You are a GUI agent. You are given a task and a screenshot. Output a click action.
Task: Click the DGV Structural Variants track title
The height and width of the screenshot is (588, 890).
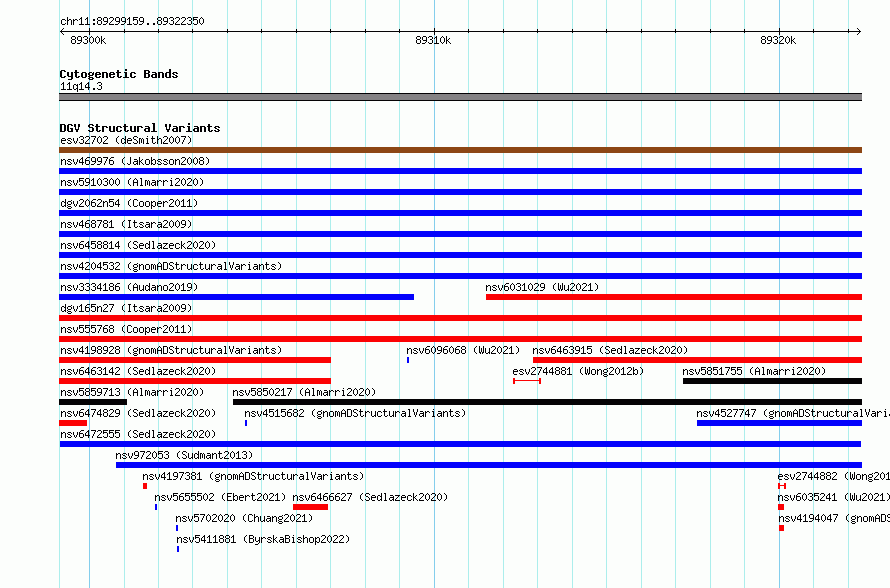[140, 128]
